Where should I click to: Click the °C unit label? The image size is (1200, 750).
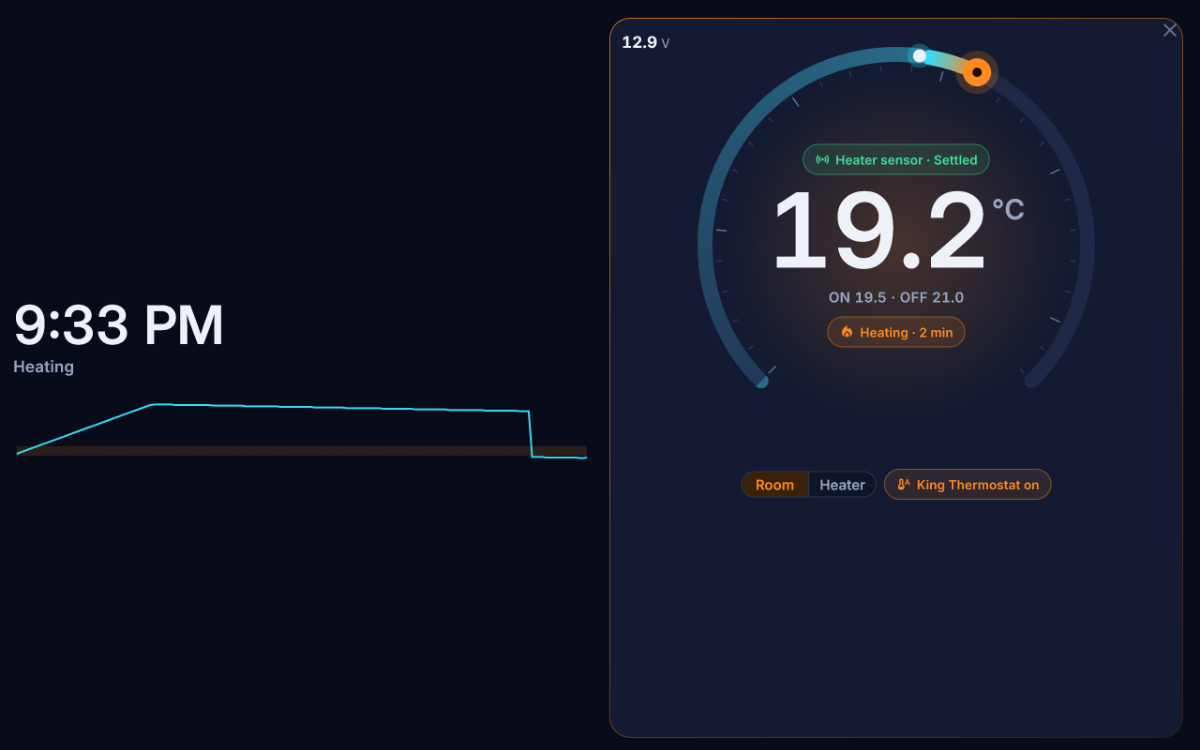[1008, 208]
